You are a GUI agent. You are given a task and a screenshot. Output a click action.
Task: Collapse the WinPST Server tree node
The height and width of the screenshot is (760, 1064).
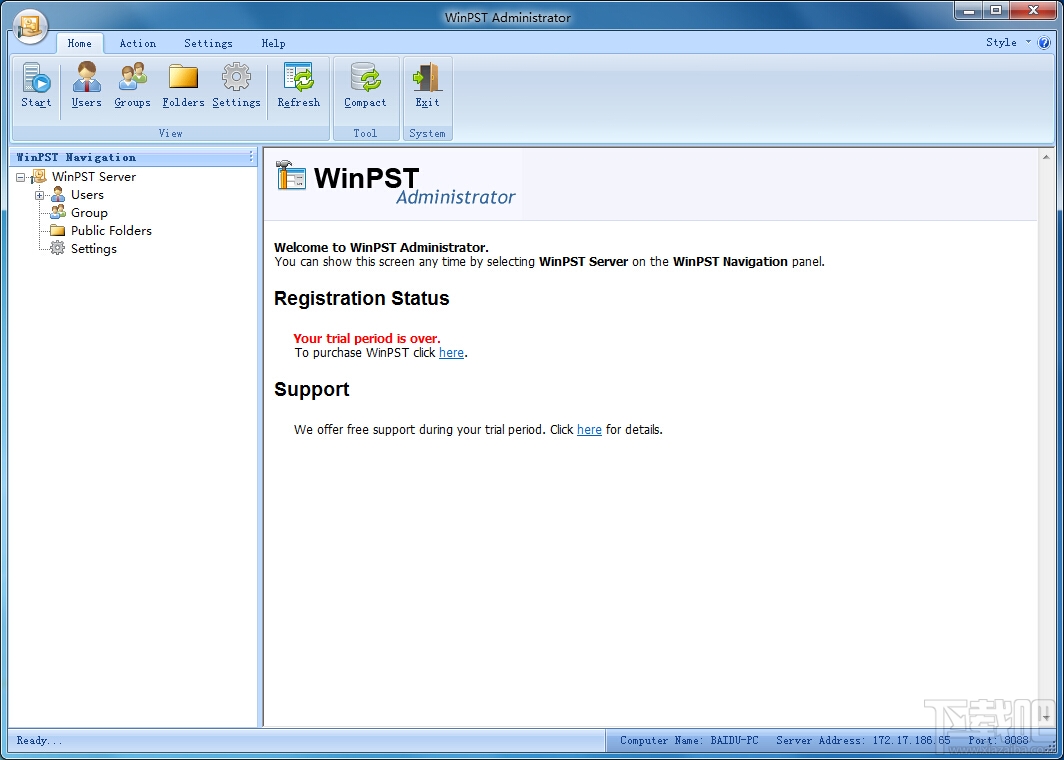[x=20, y=177]
